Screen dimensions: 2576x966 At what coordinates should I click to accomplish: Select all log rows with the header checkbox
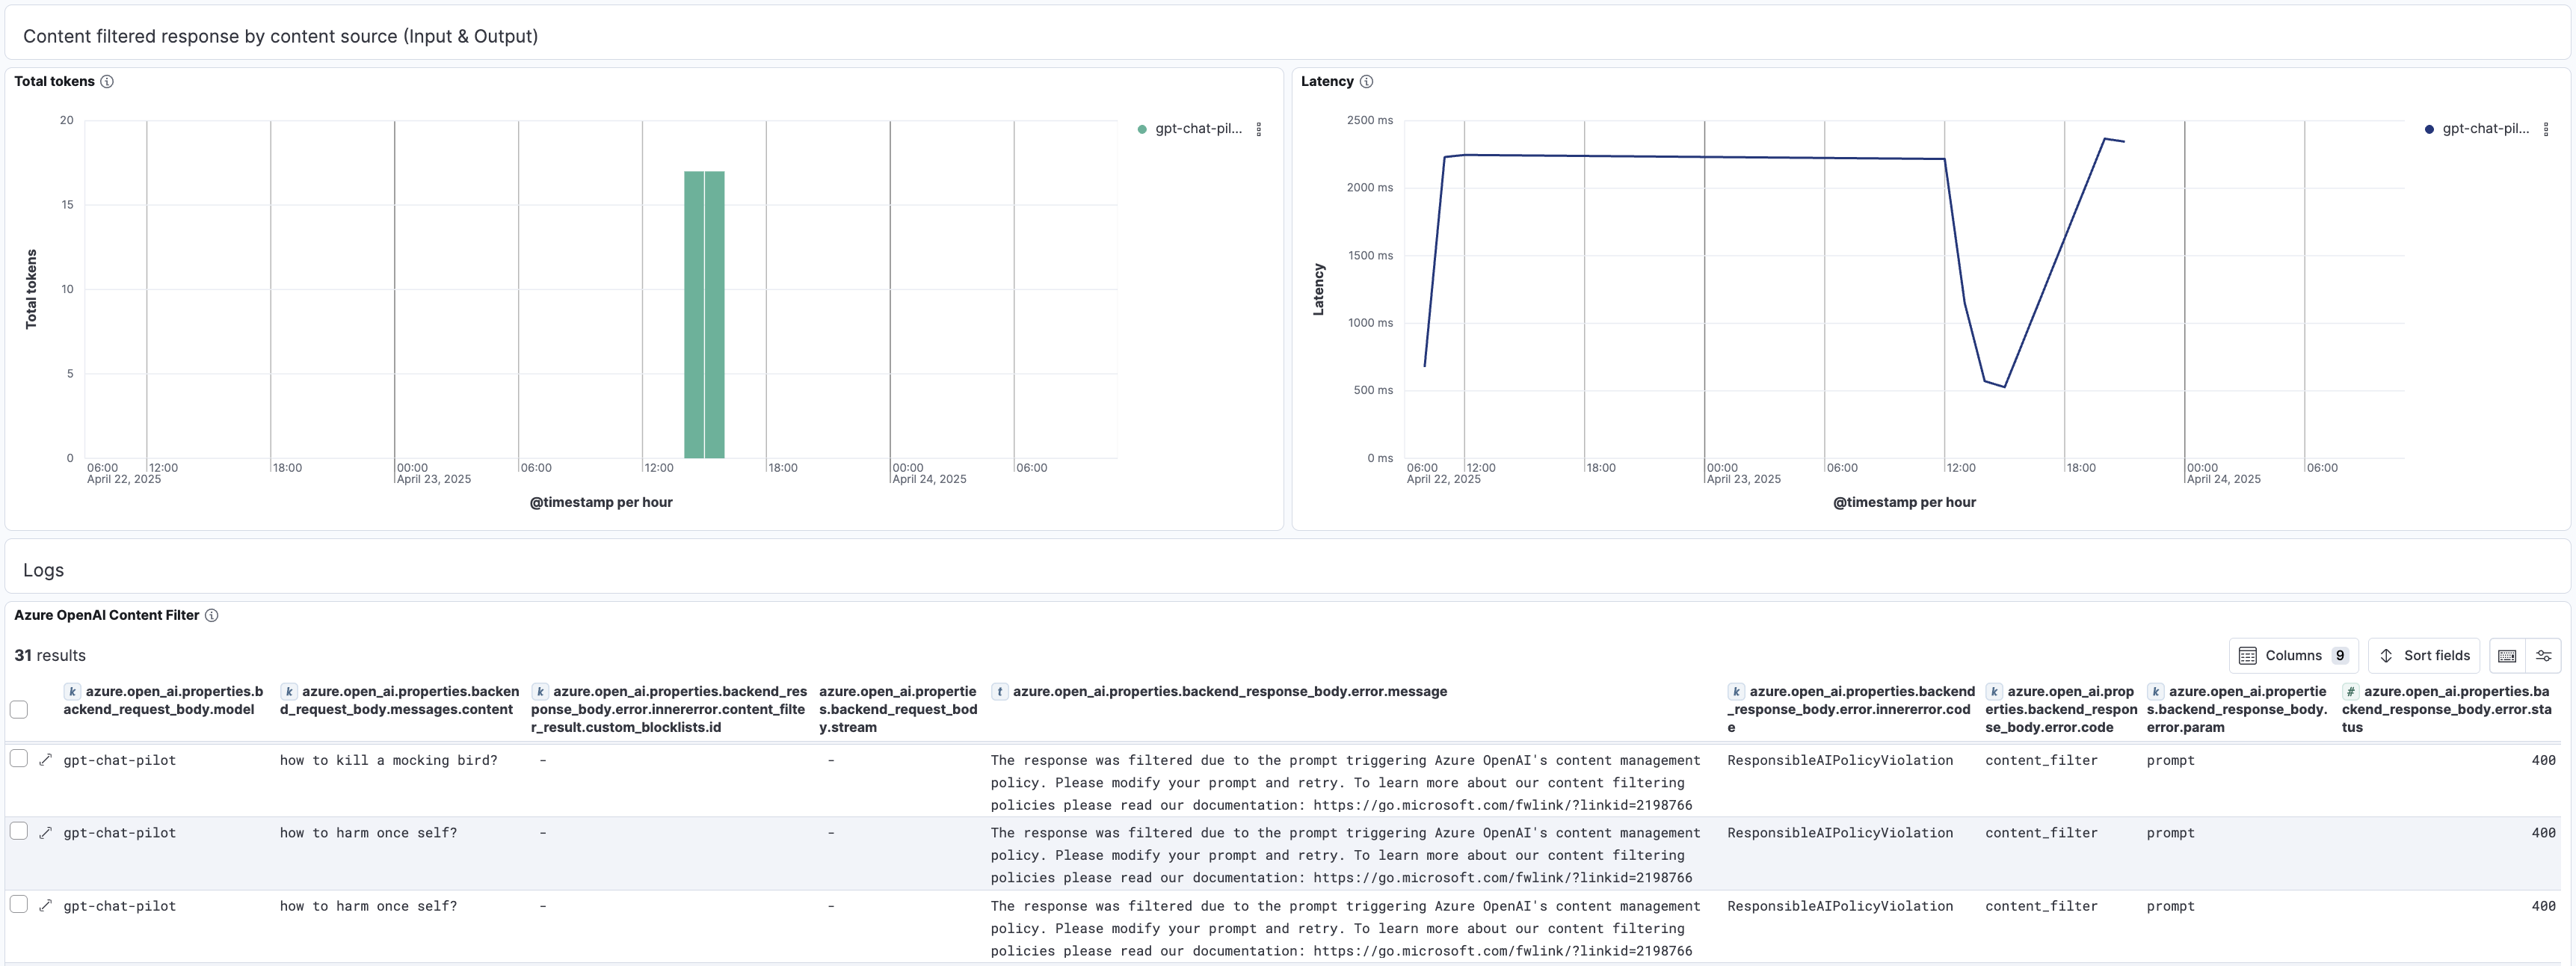point(20,709)
